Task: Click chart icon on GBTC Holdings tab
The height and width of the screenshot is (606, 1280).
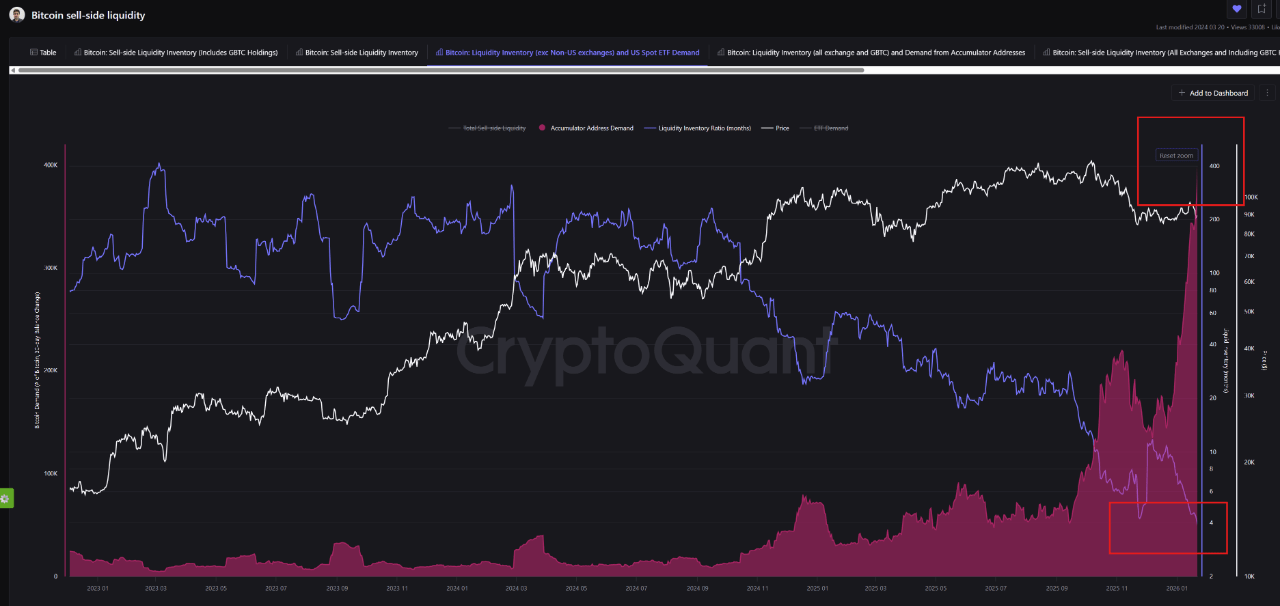Action: pyautogui.click(x=77, y=52)
